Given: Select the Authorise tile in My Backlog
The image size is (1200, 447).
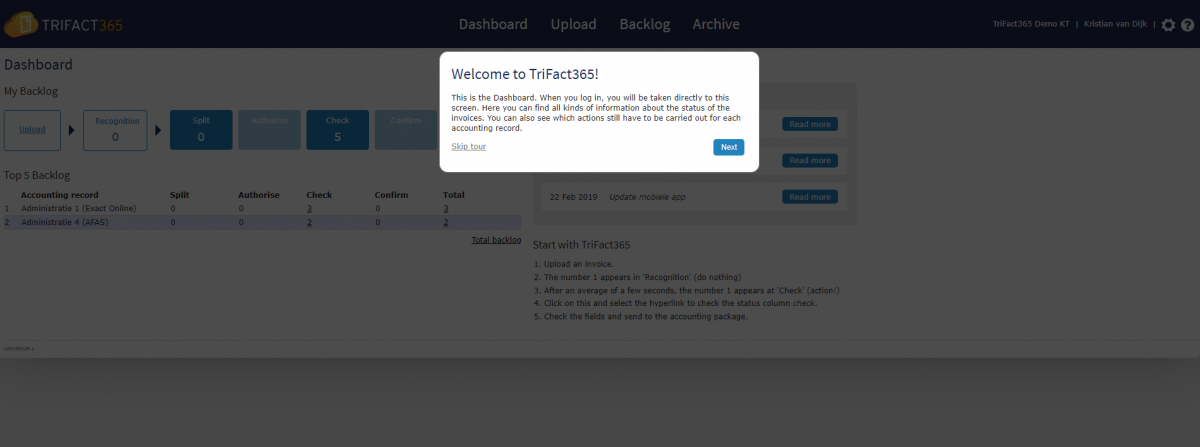Looking at the screenshot, I should point(269,130).
